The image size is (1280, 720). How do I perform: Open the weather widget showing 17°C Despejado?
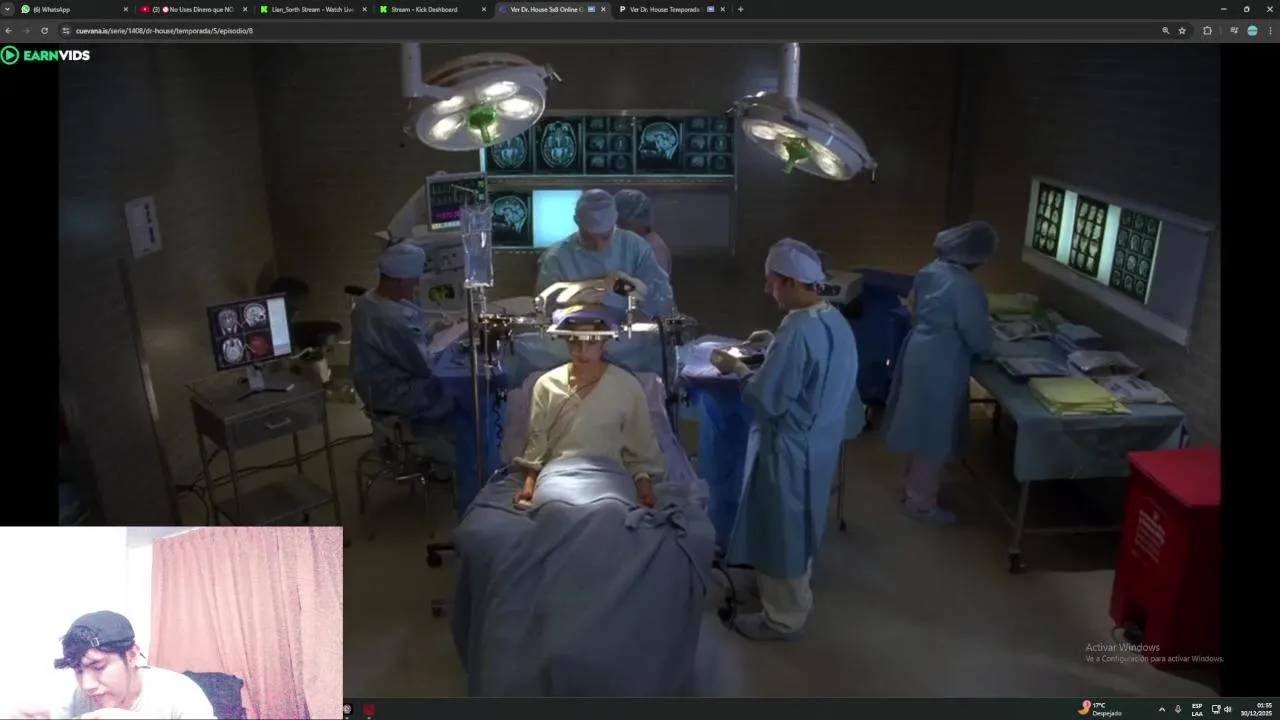point(1100,709)
